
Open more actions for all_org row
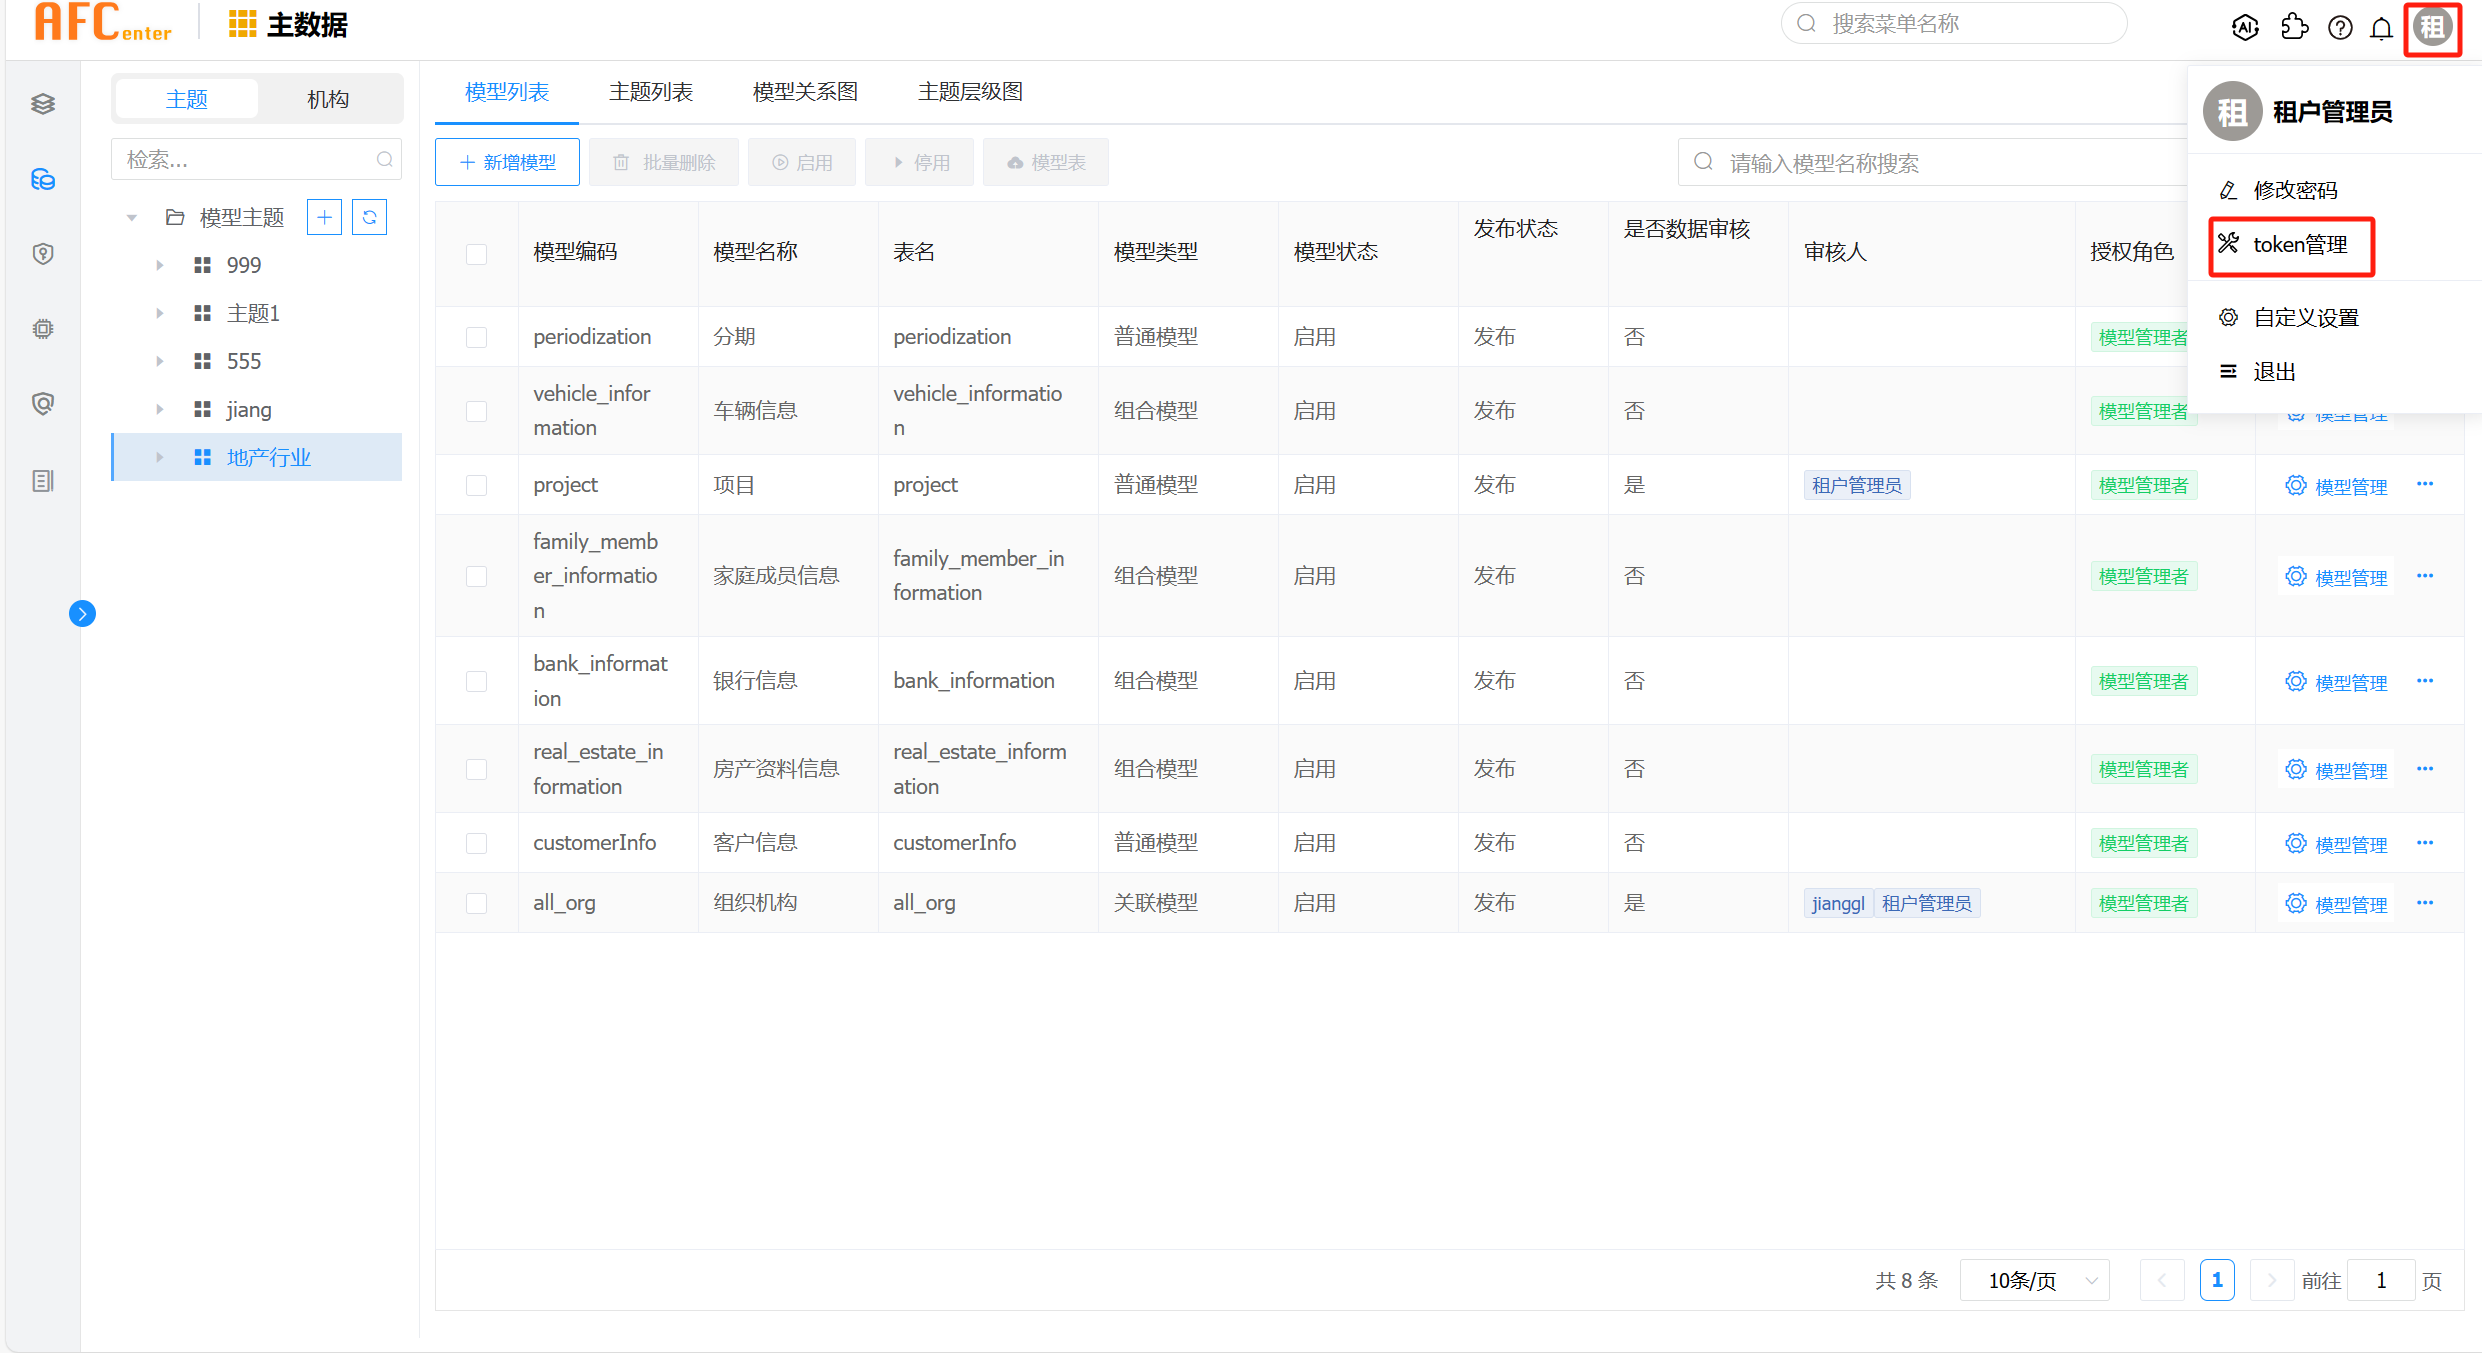coord(2425,903)
